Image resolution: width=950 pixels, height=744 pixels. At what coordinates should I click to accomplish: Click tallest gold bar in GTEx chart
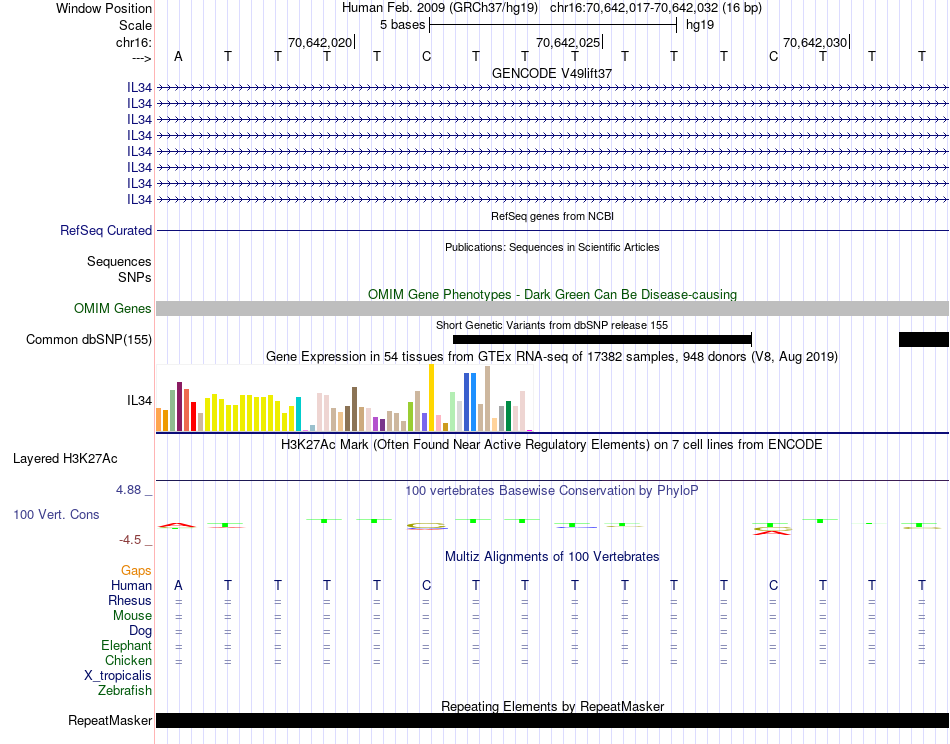click(431, 397)
